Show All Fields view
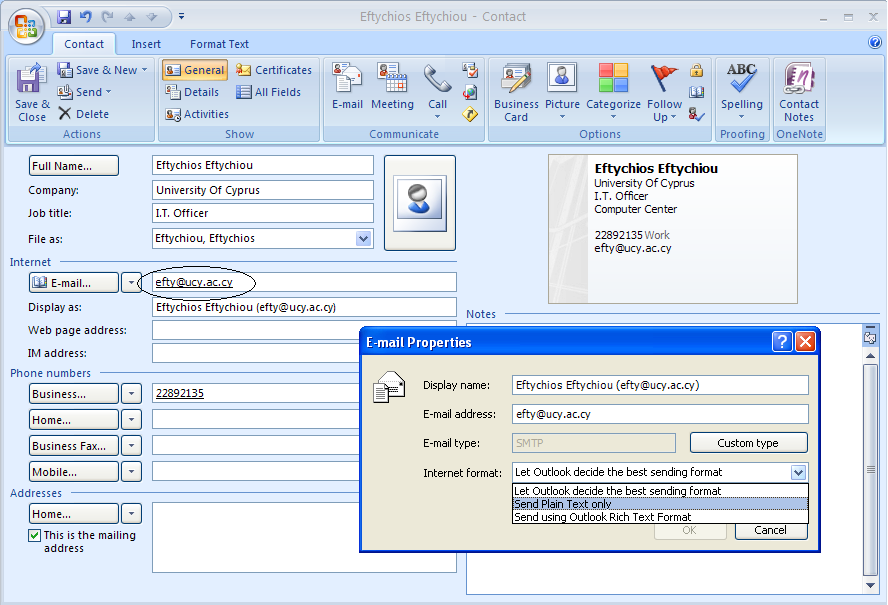 coord(268,92)
